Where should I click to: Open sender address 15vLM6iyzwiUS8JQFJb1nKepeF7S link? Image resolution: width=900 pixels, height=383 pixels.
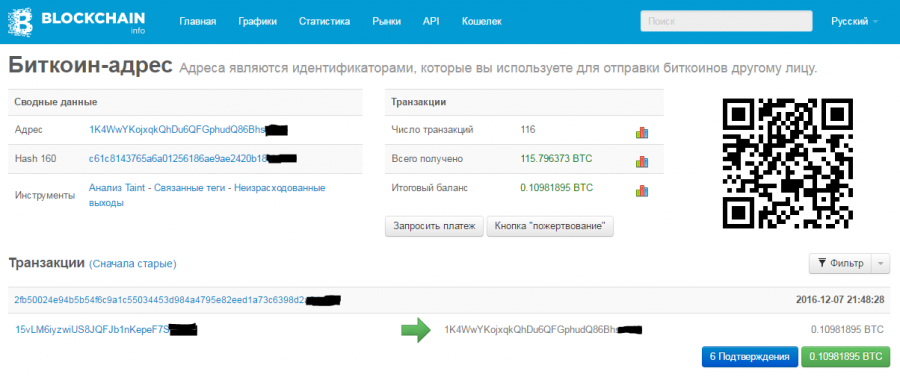click(x=92, y=330)
